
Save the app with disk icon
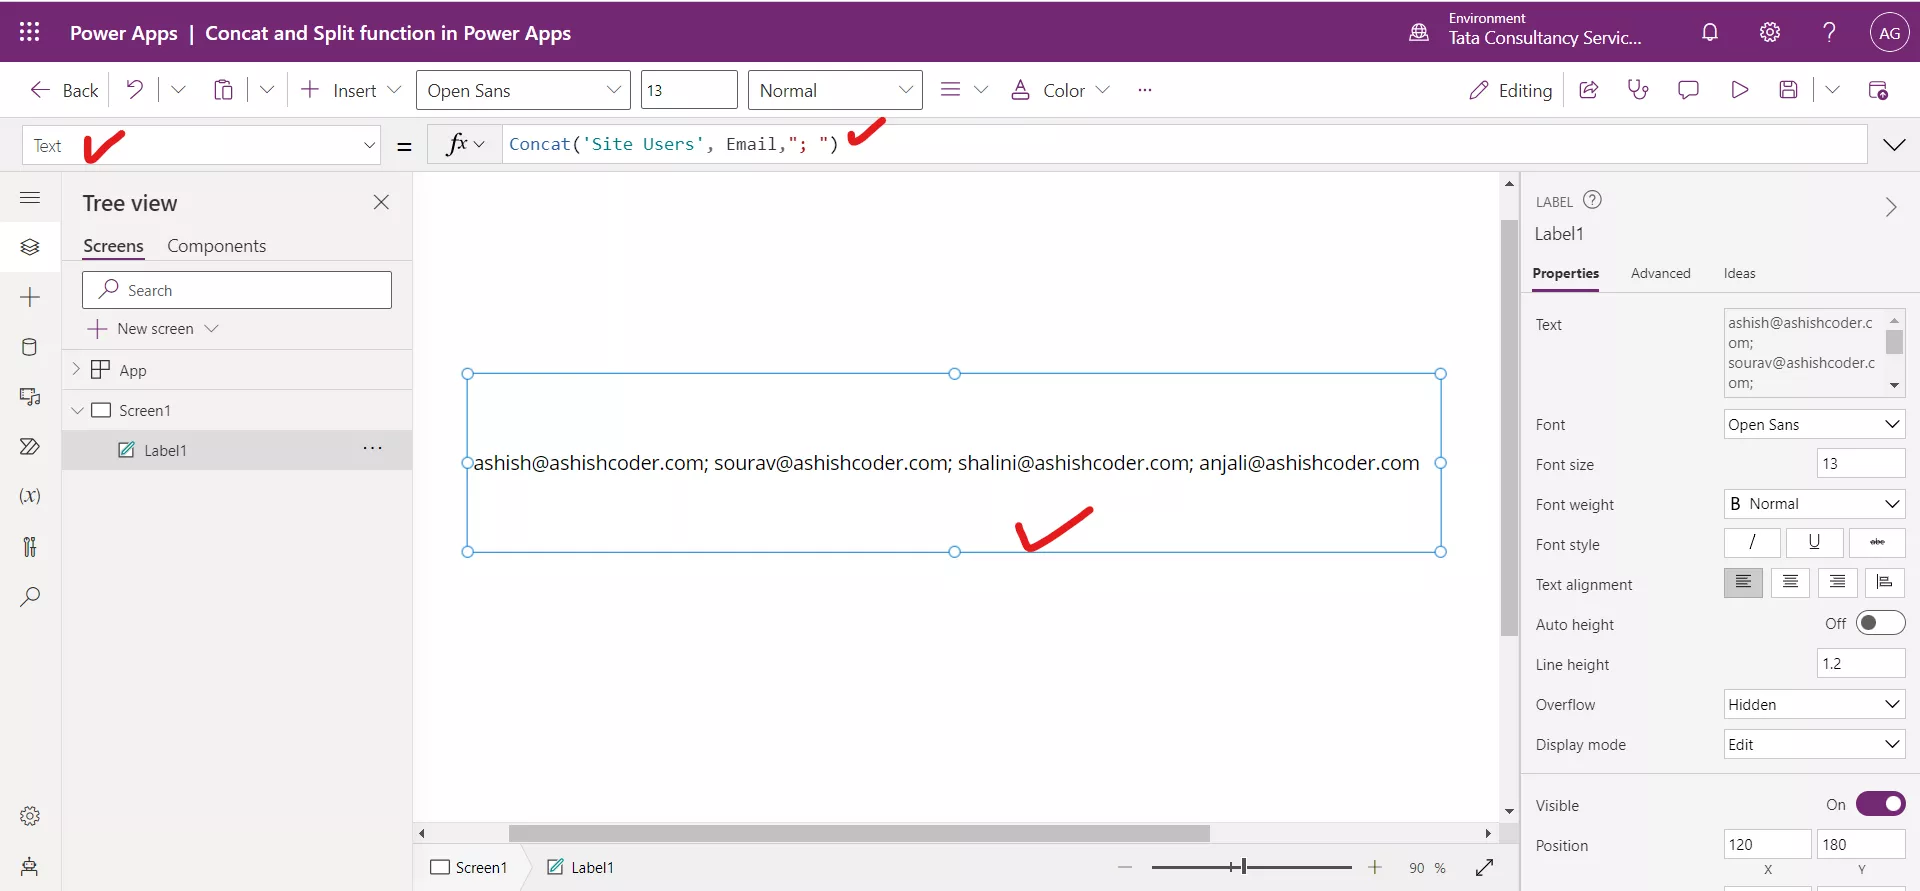point(1789,90)
